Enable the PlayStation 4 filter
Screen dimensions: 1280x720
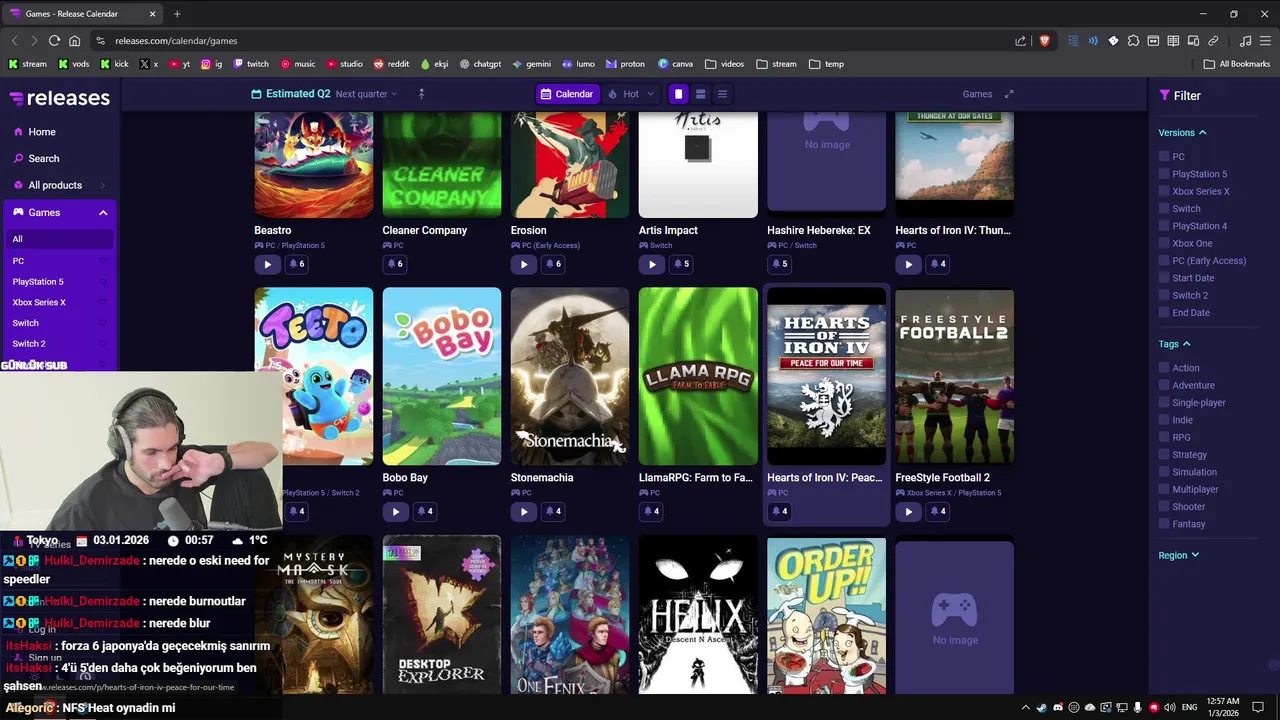(1164, 226)
